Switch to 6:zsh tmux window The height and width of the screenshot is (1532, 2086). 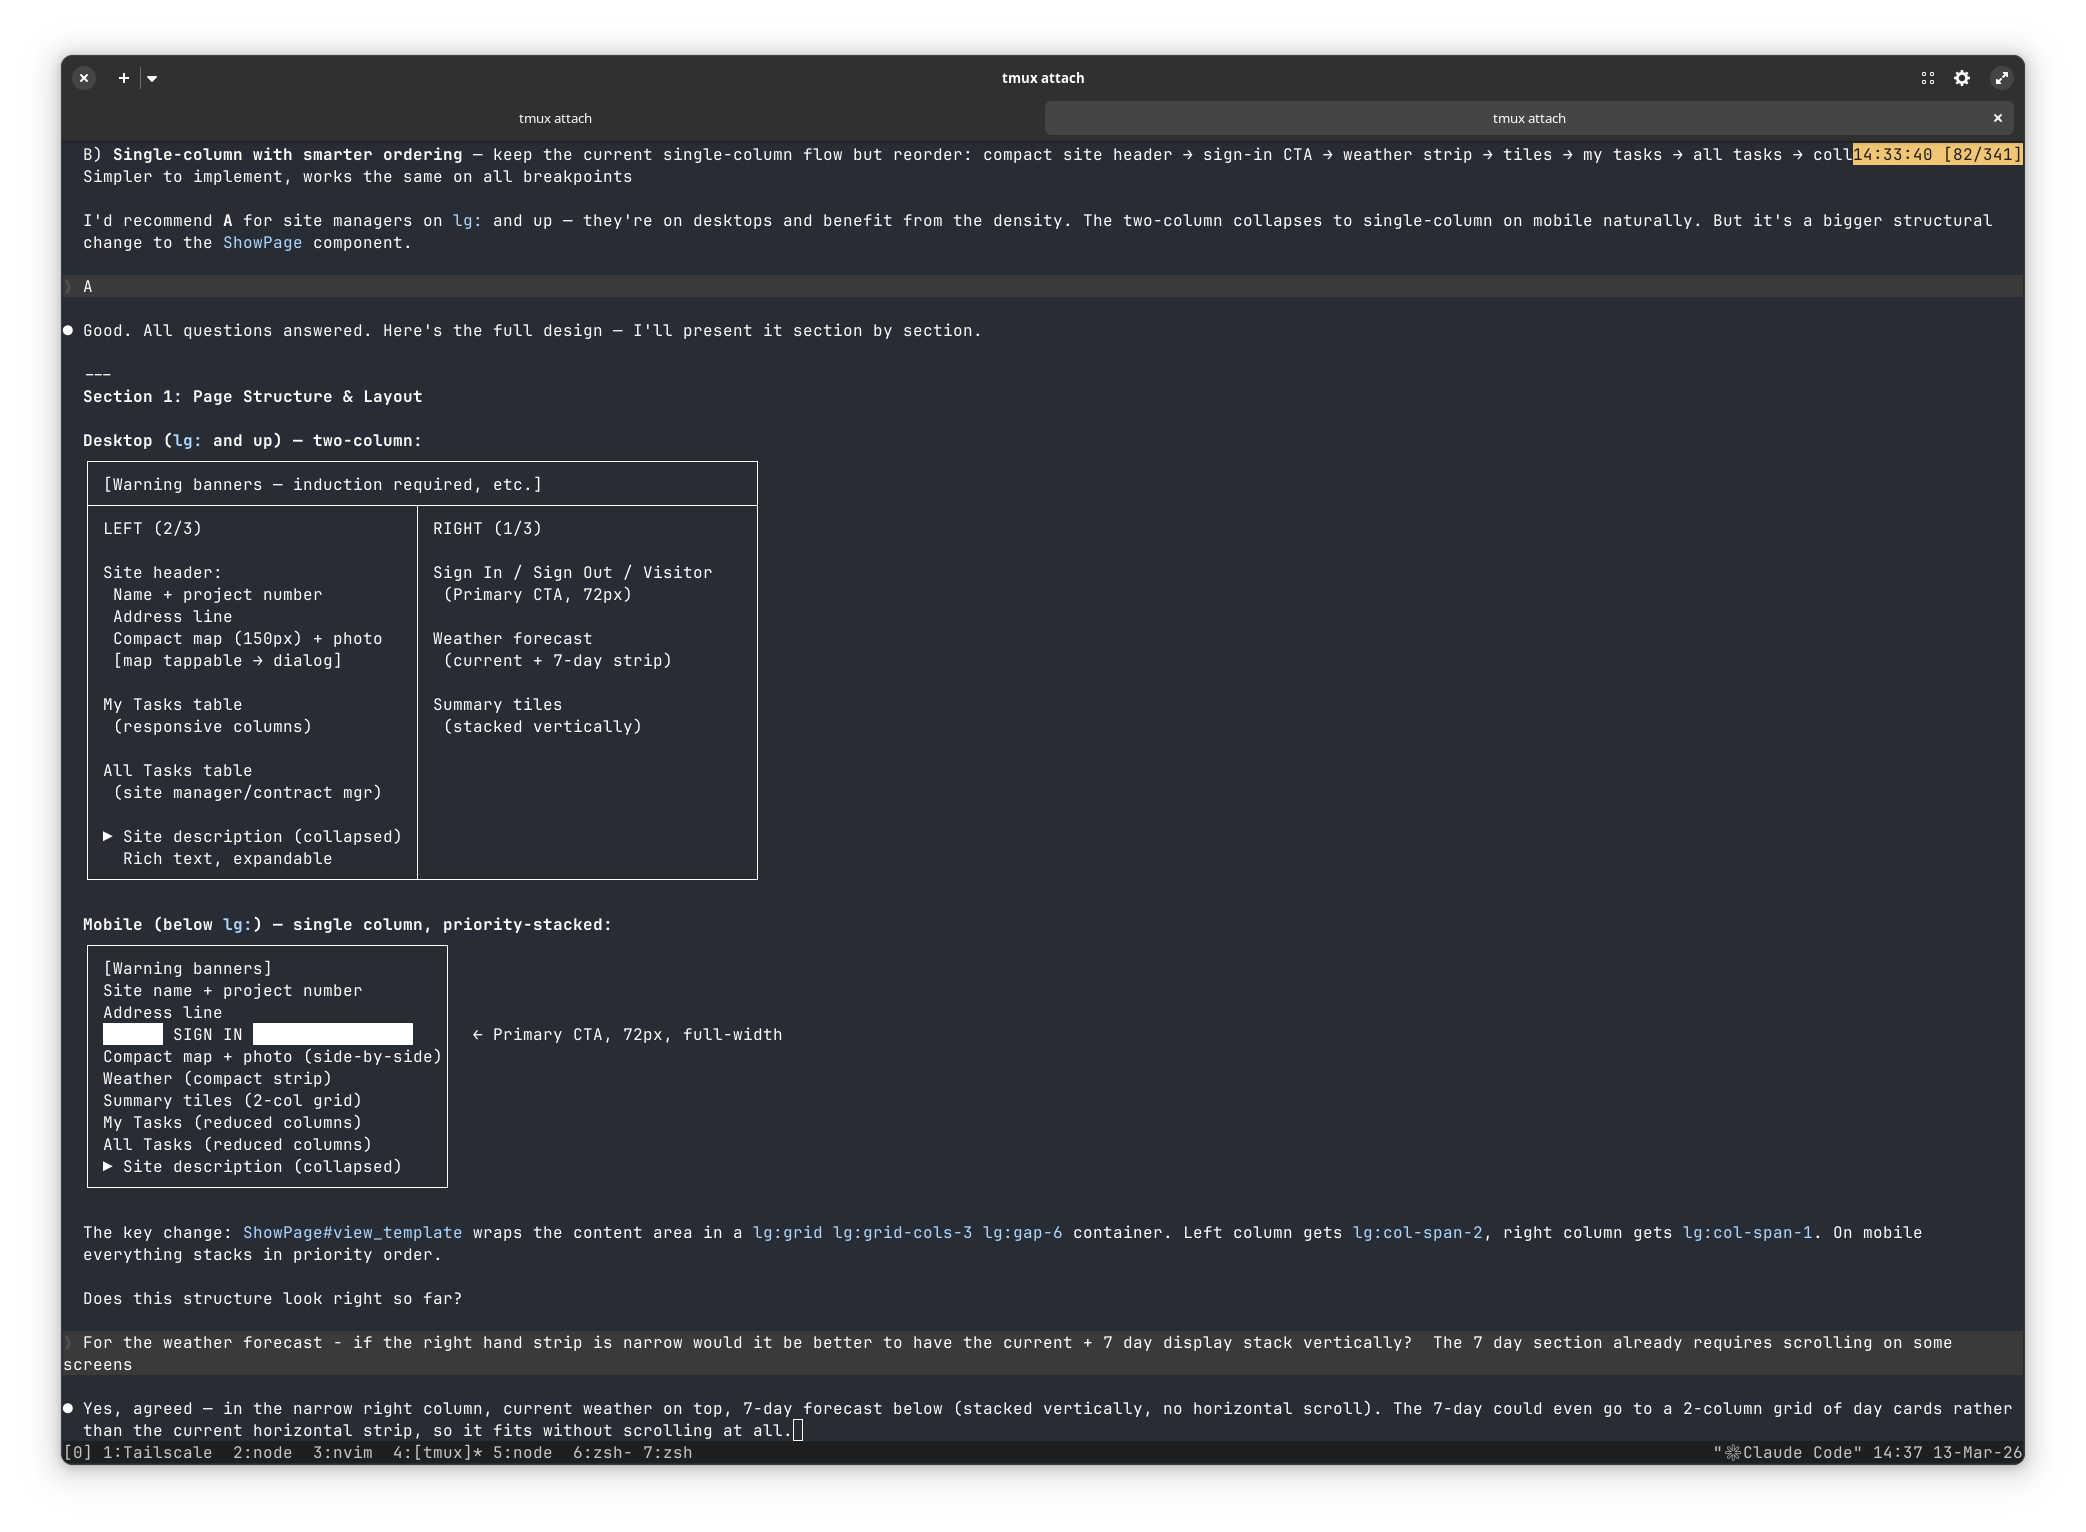click(x=602, y=1452)
